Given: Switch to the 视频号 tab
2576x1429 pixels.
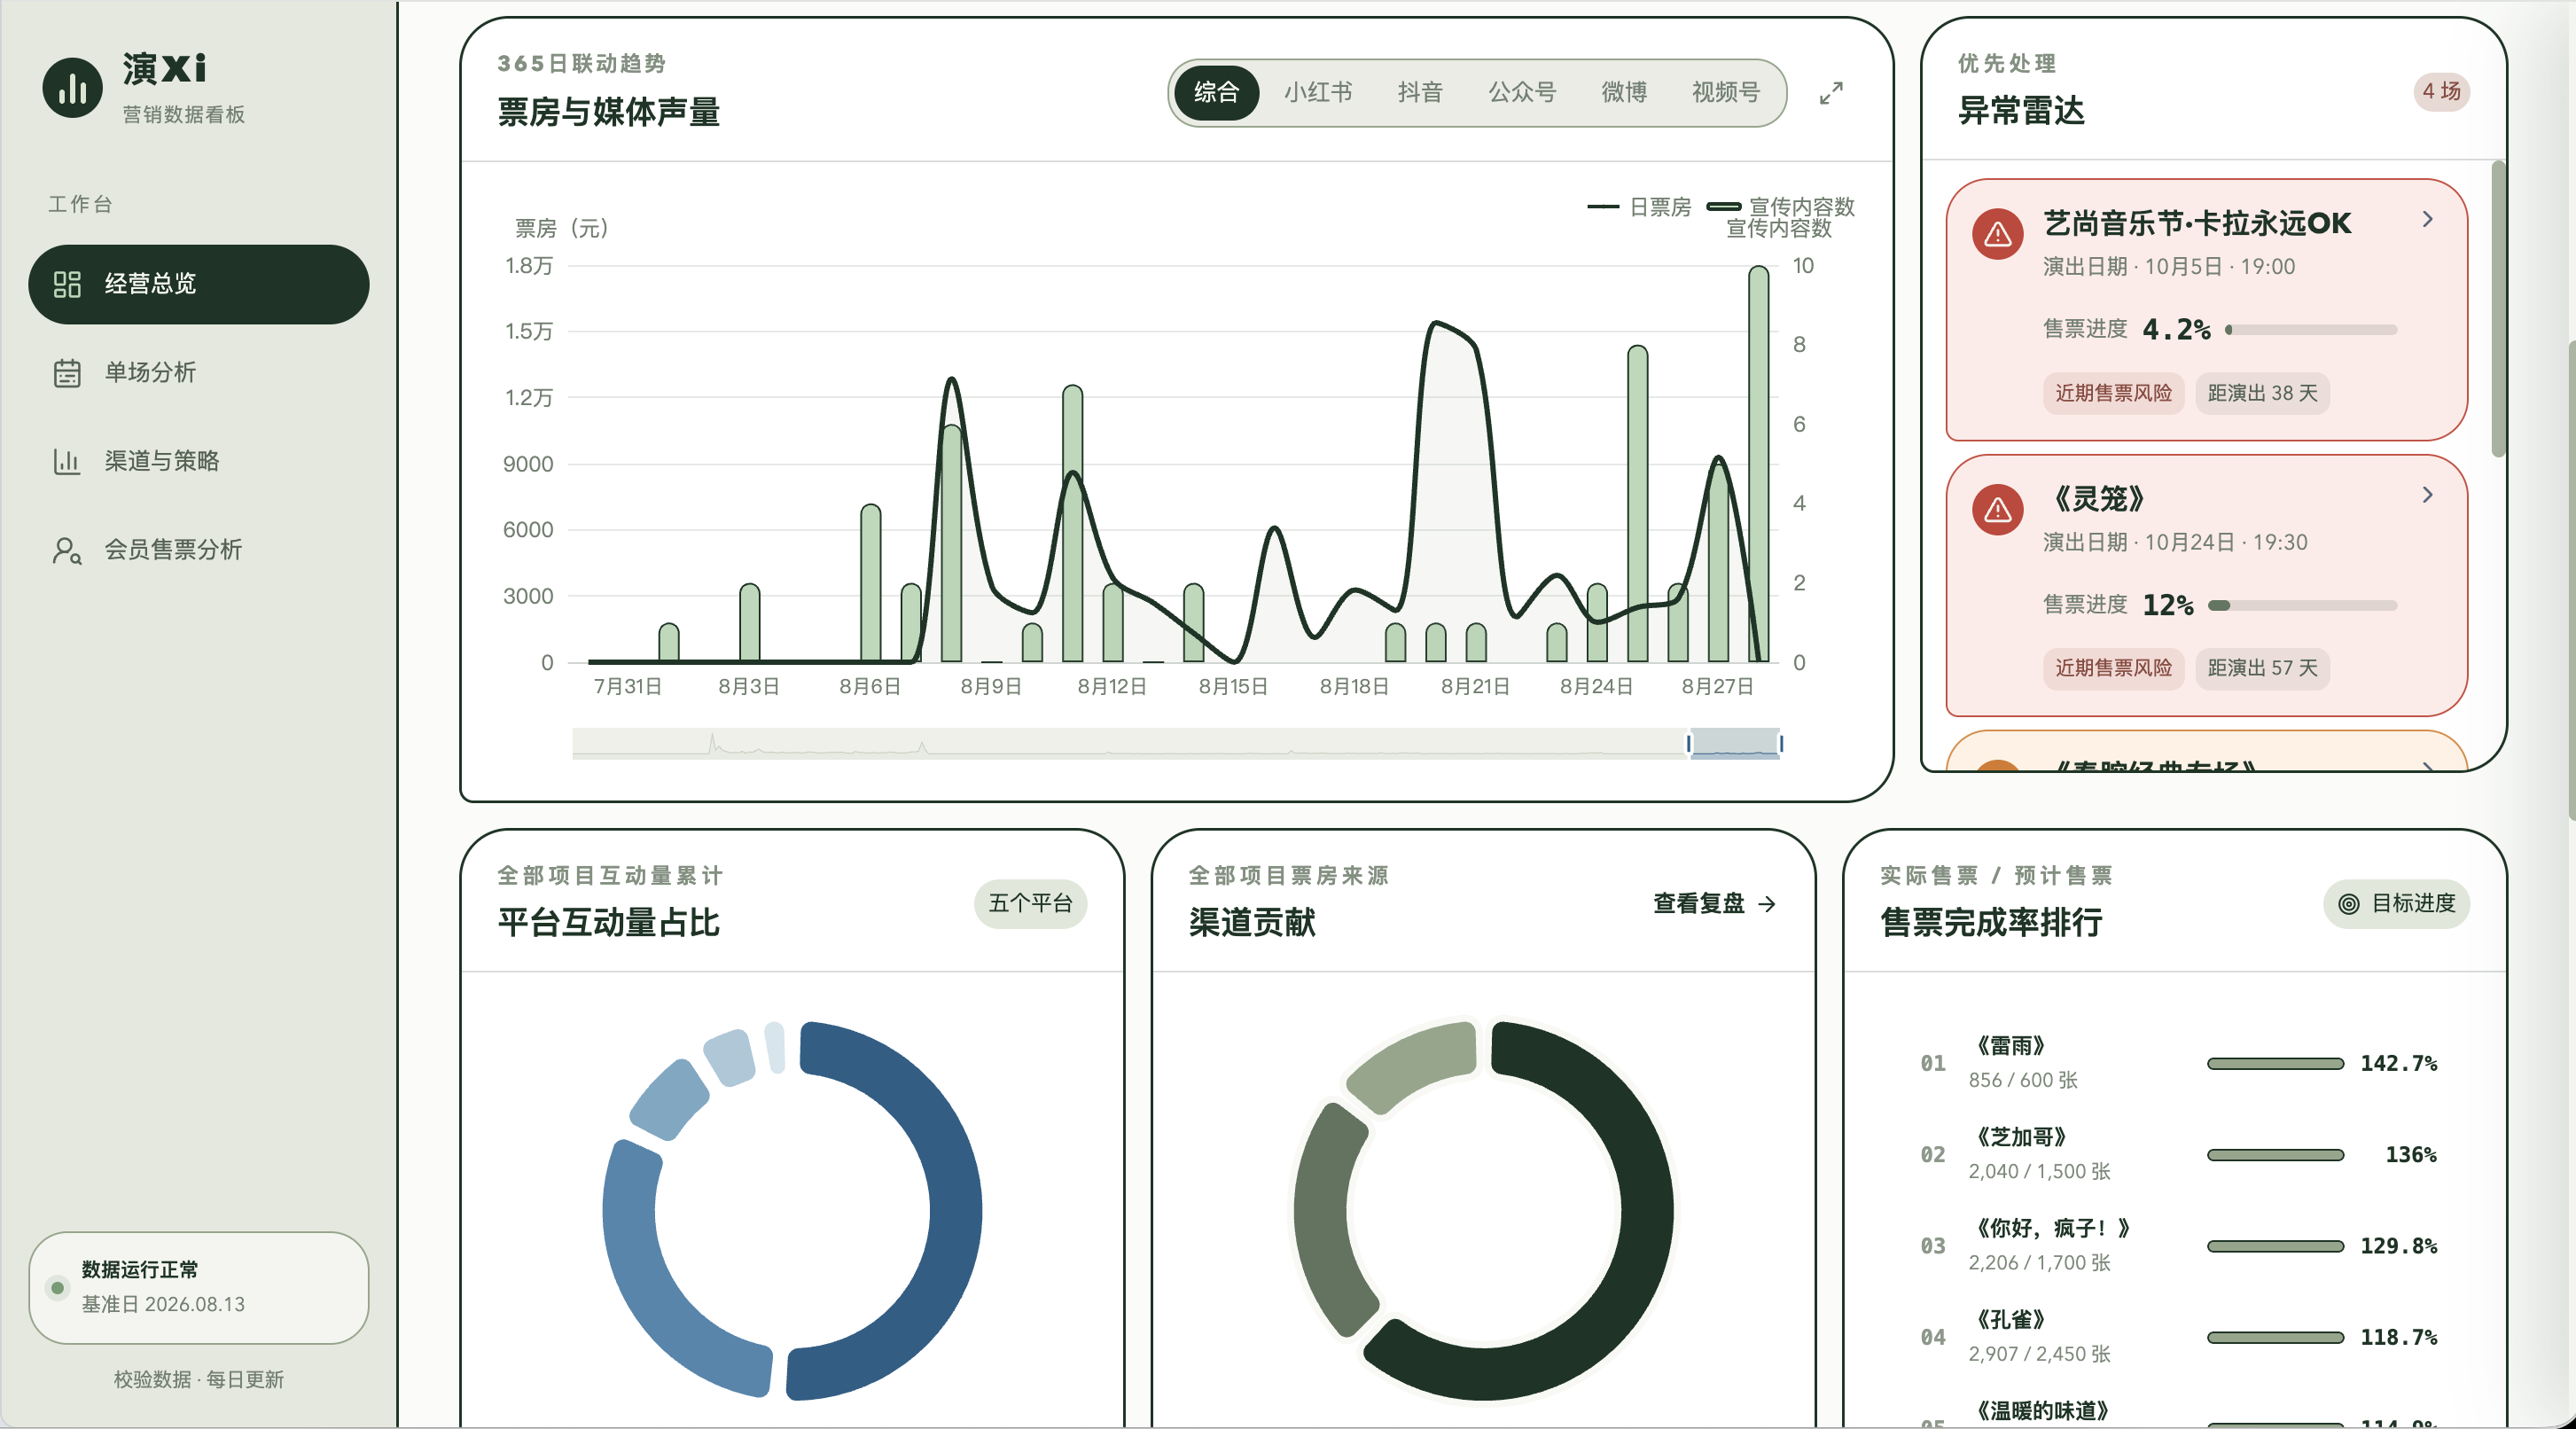Looking at the screenshot, I should 1726,92.
